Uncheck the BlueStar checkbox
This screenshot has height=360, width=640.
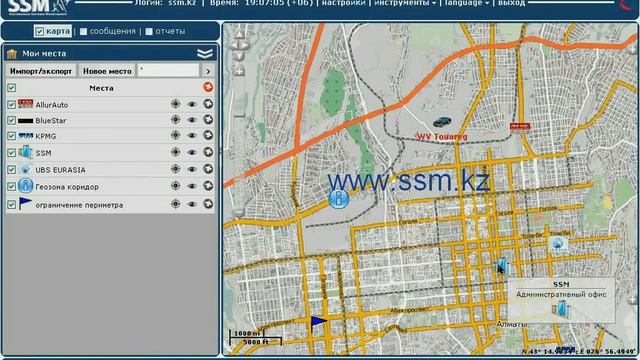(x=11, y=120)
